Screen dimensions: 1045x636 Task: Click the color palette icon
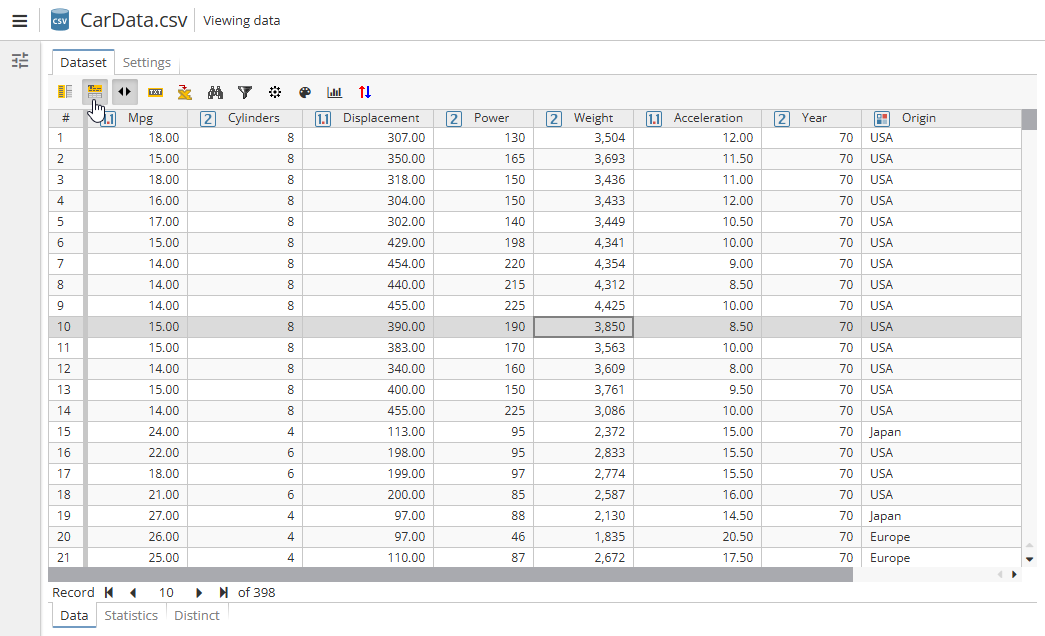(305, 92)
